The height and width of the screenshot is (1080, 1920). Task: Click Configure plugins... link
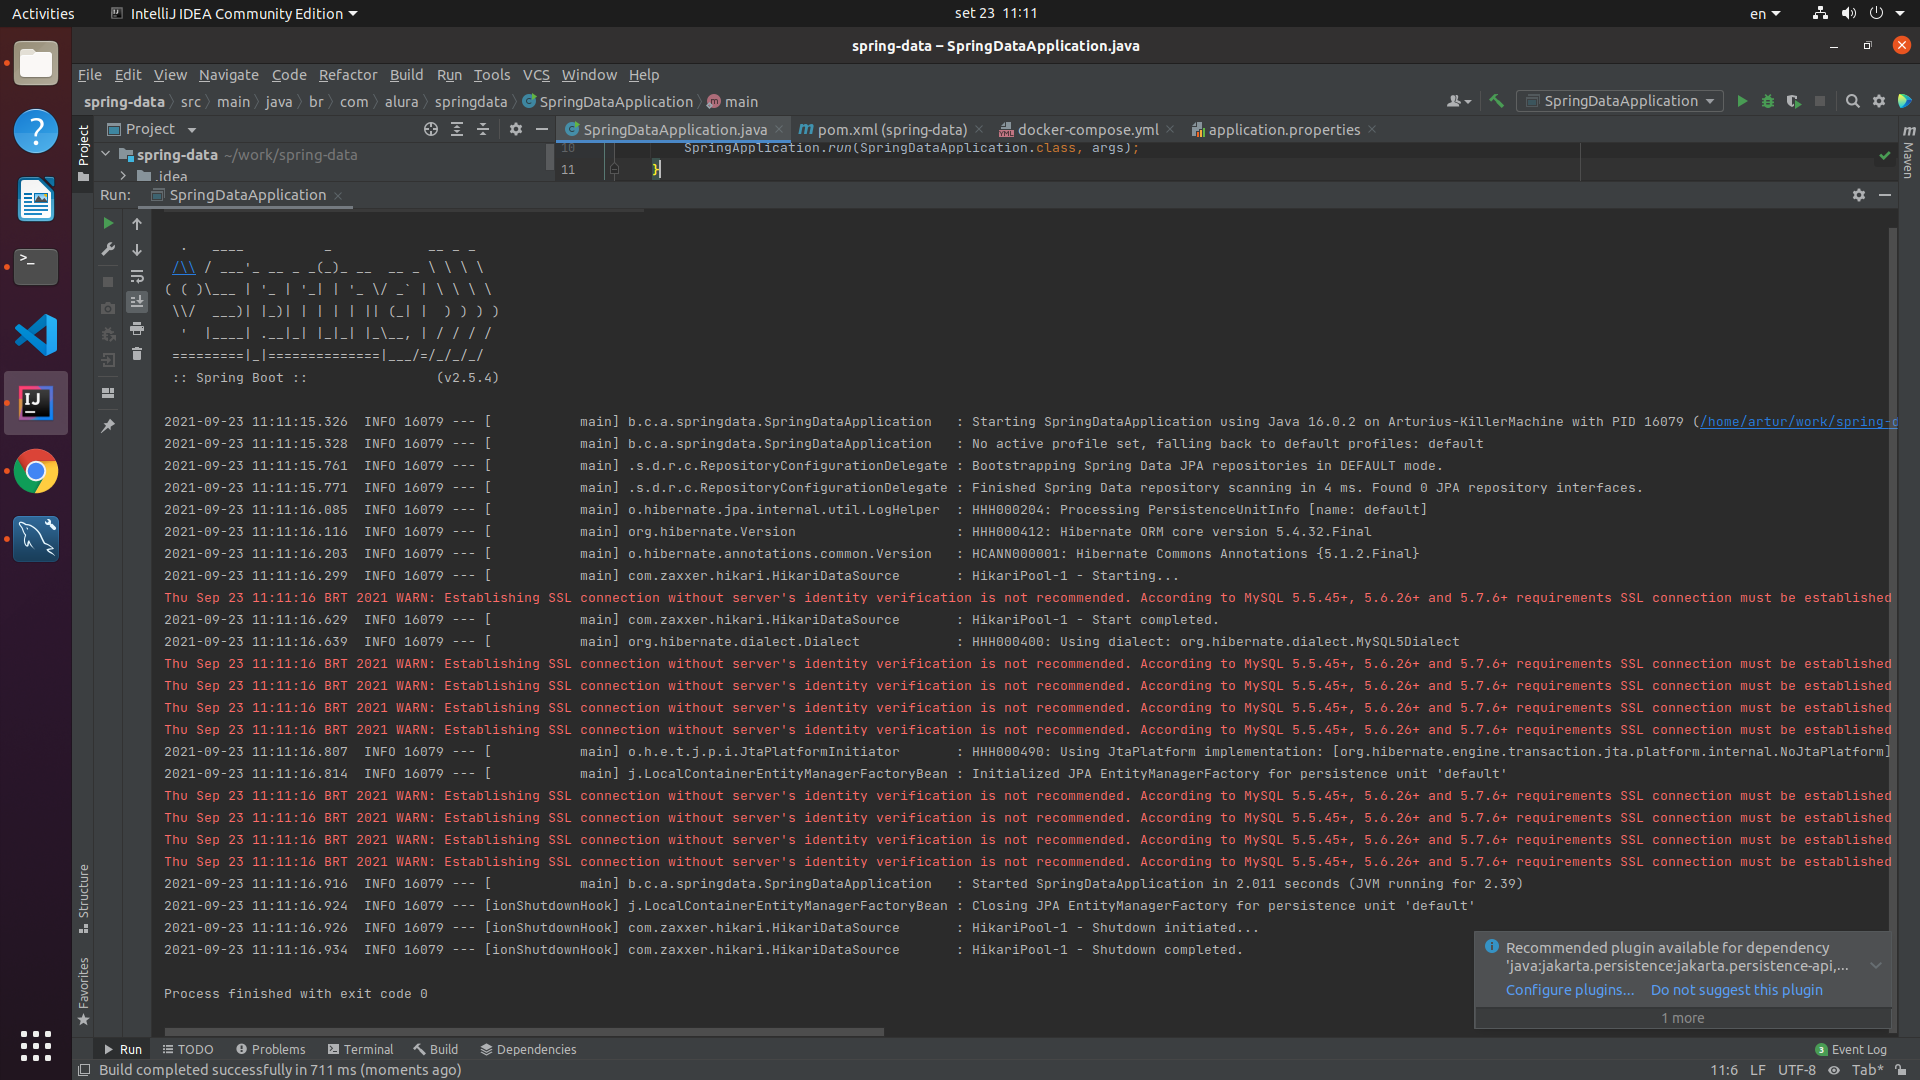click(x=1570, y=990)
